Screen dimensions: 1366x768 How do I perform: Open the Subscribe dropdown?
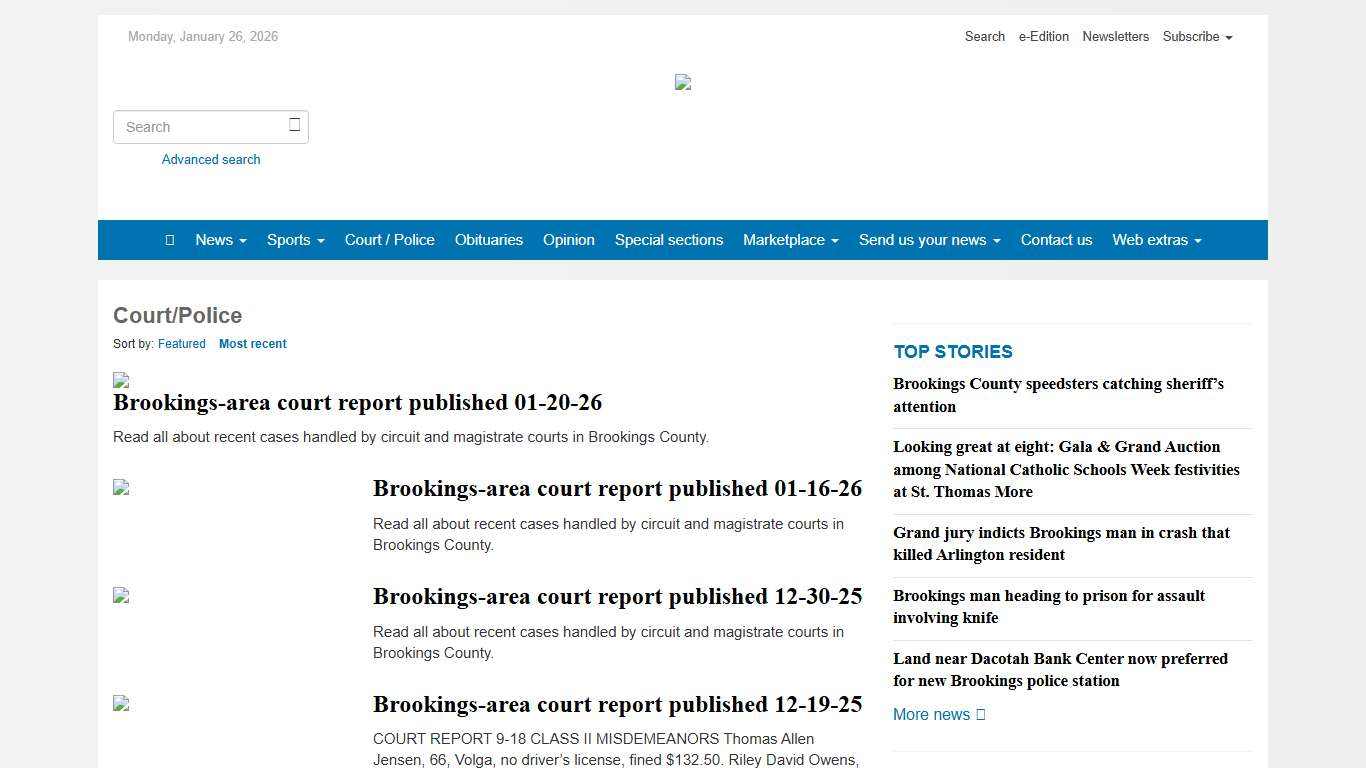pos(1196,36)
